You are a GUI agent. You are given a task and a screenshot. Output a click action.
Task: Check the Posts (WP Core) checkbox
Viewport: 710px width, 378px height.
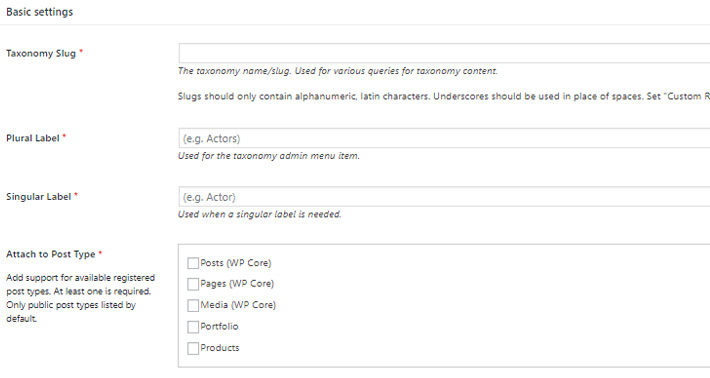point(193,263)
